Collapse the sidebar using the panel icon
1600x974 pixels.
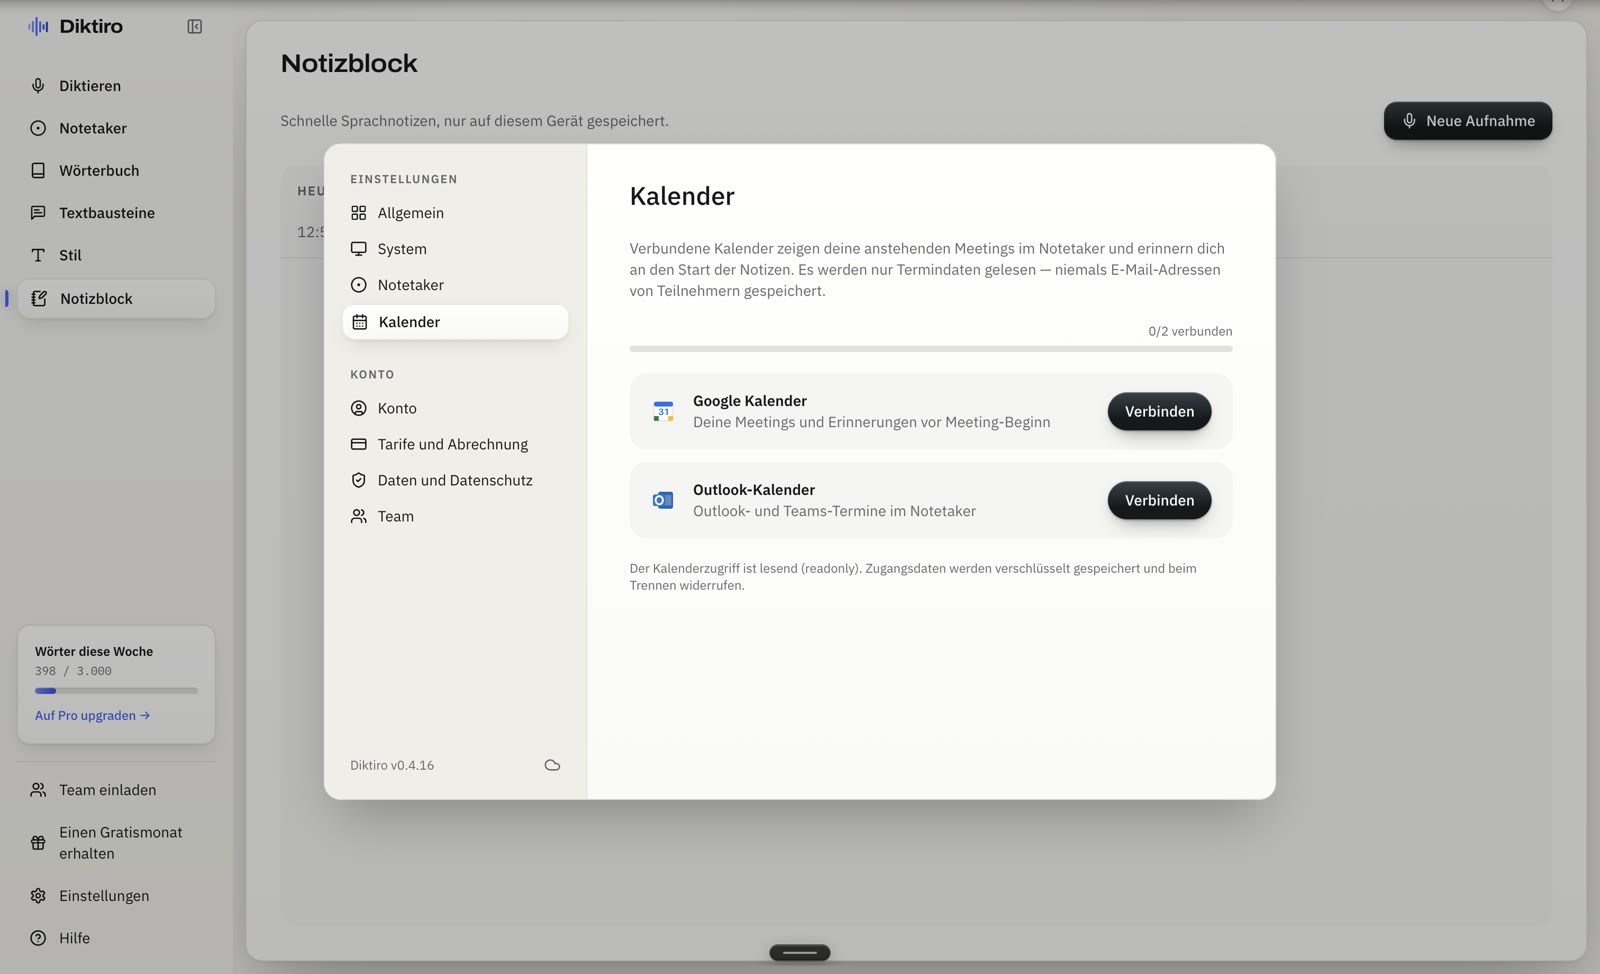[x=195, y=27]
